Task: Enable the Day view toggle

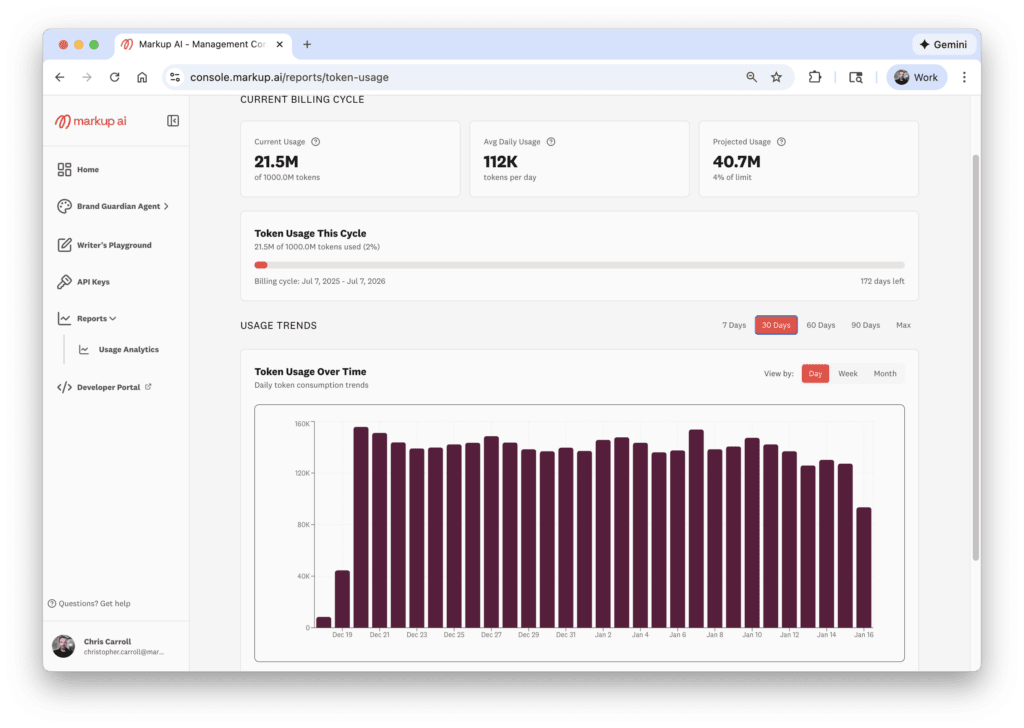Action: (x=814, y=373)
